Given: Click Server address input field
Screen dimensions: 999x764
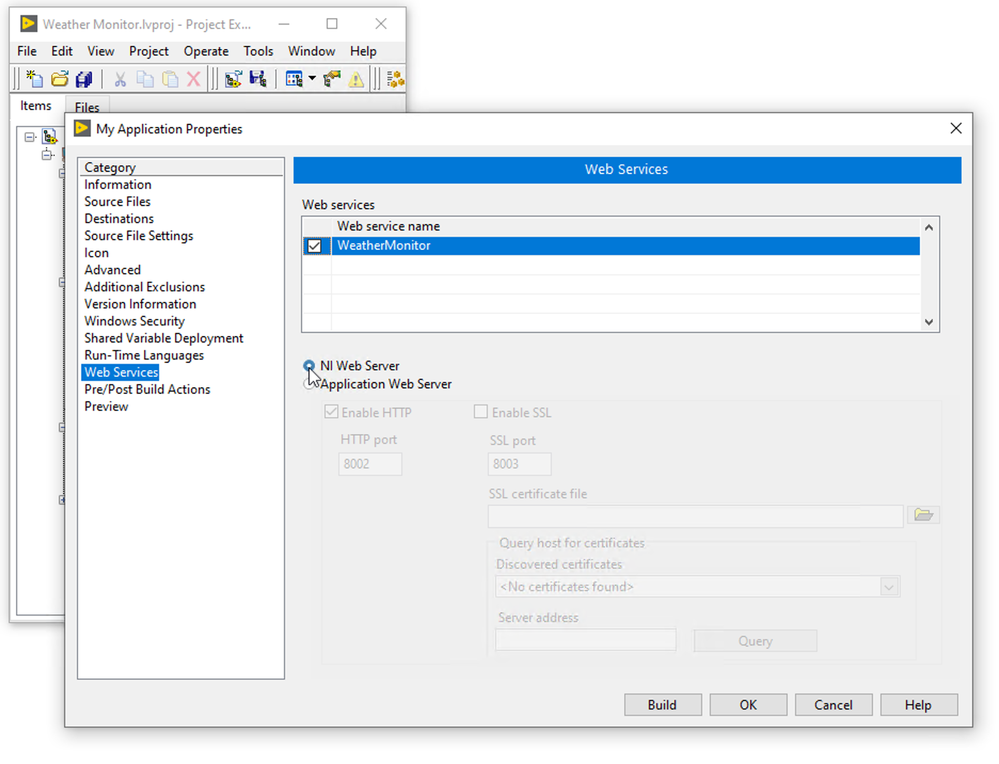Looking at the screenshot, I should [x=586, y=640].
